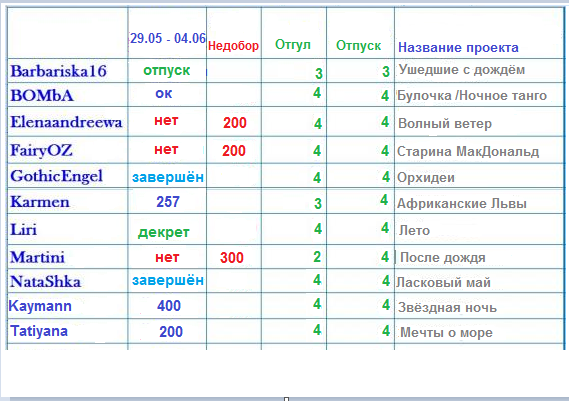Select the project 'Булочка /Ночное танго'
569x401 pixels.
pos(472,96)
